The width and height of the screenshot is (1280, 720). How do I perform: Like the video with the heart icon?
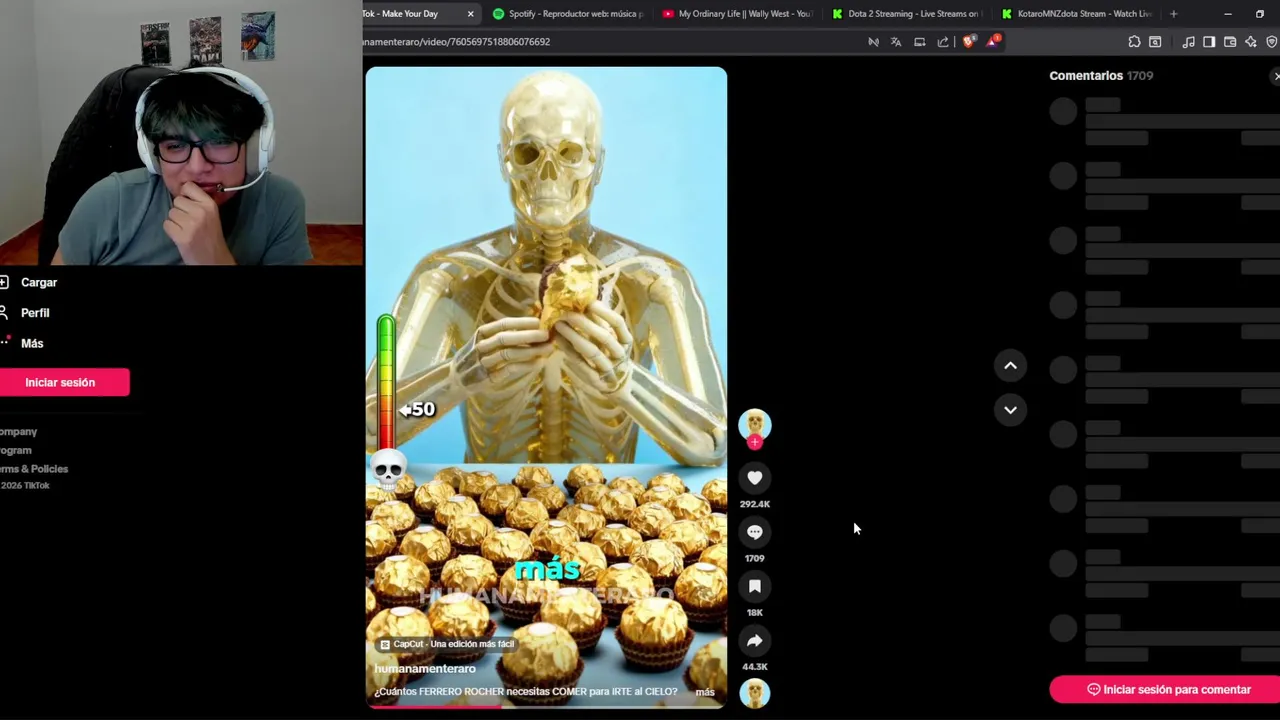755,478
